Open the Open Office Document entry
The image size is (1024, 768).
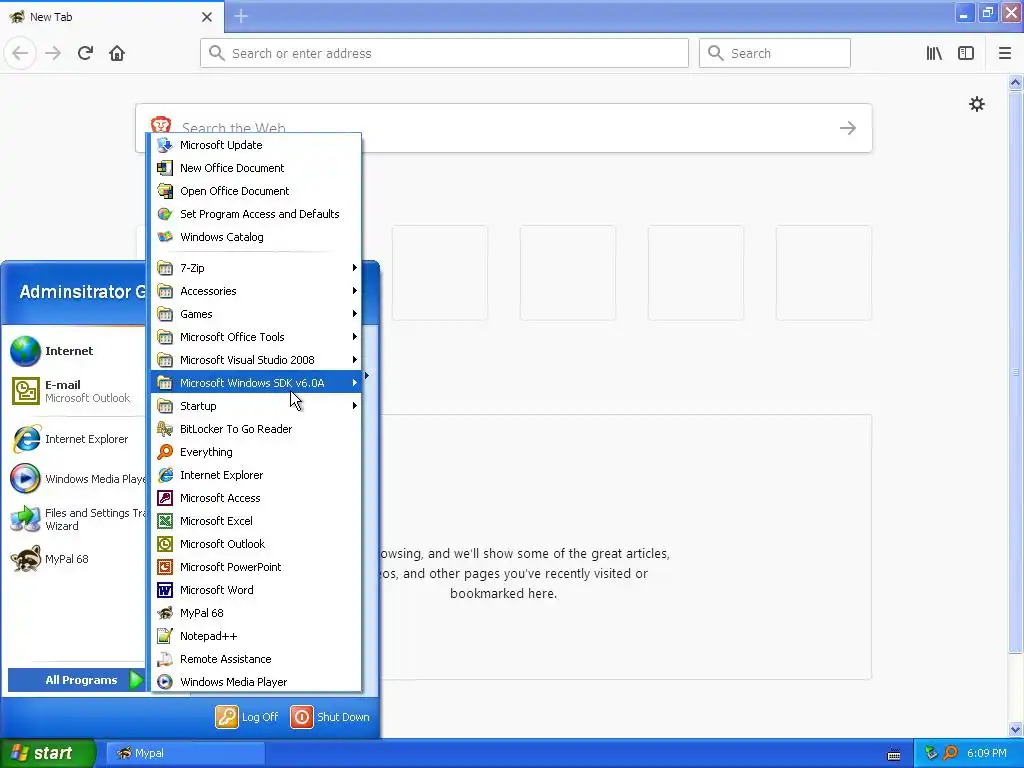[255, 191]
